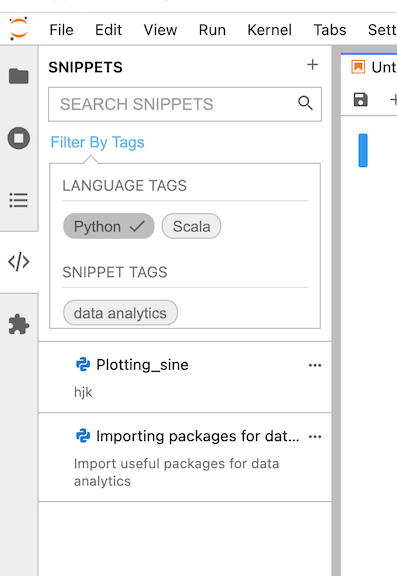Collapse the Filter By Tags panel
Screen dimensions: 397x576
(97, 142)
